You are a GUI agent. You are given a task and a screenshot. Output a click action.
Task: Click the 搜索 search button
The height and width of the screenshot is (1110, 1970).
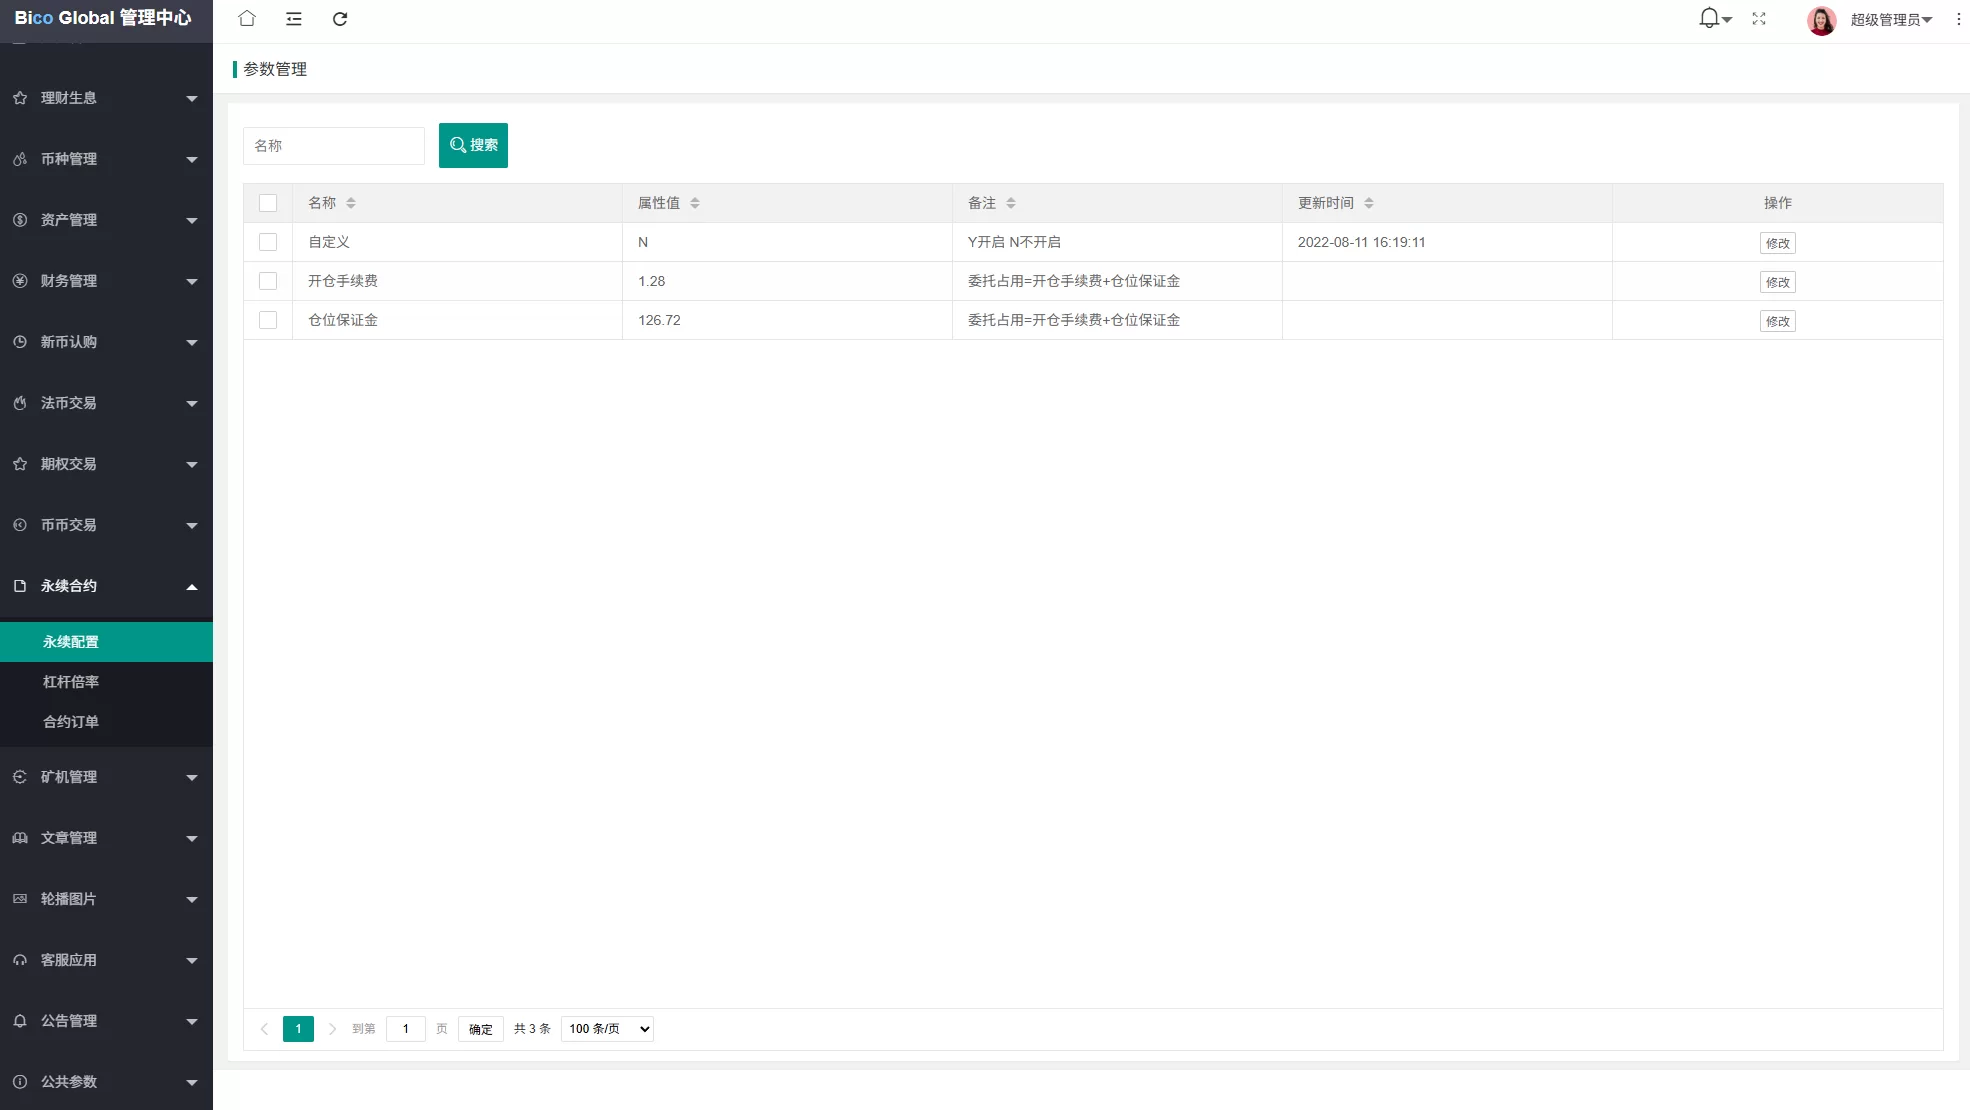pos(473,145)
